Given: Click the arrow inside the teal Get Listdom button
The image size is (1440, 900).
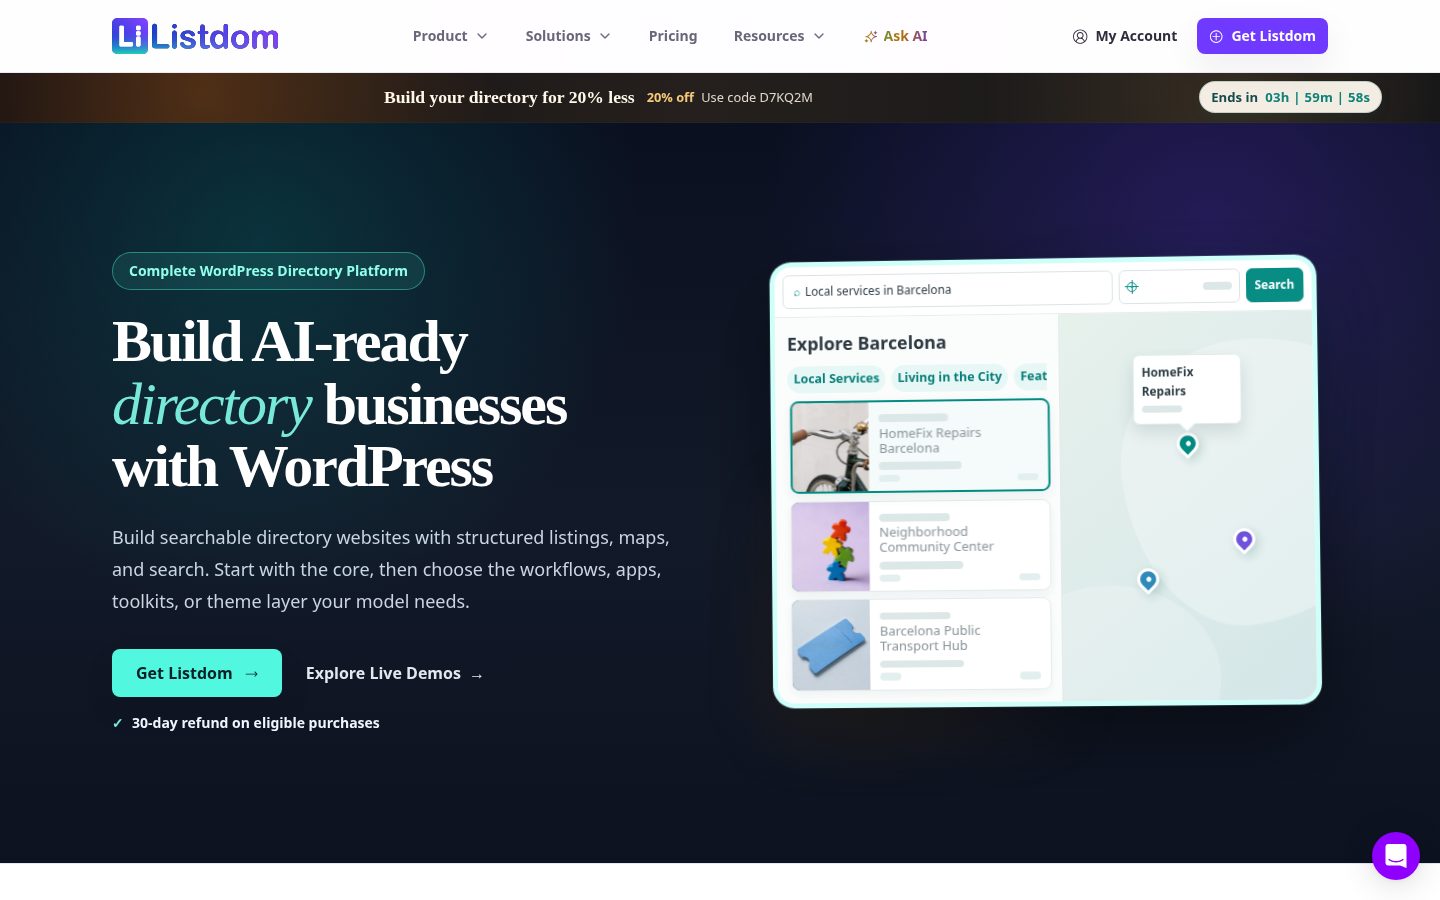Looking at the screenshot, I should 252,674.
